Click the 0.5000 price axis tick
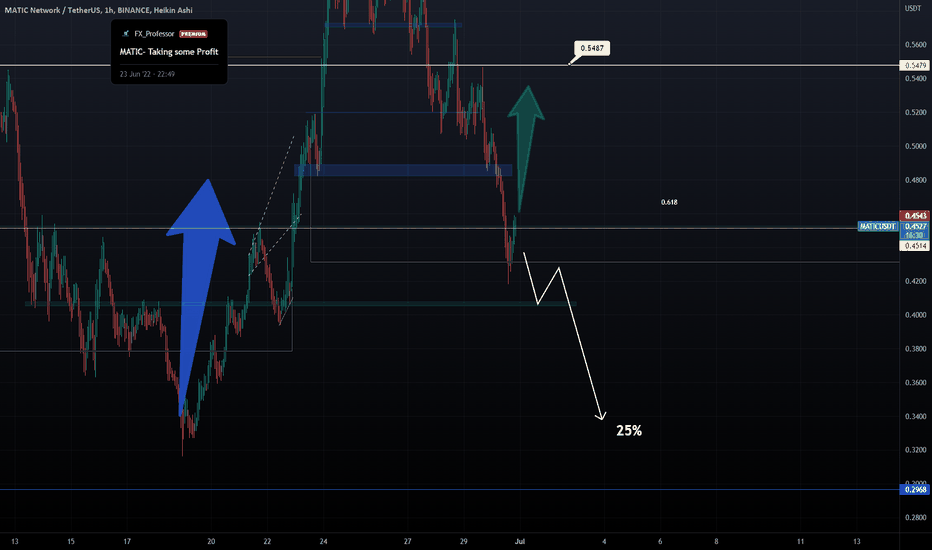 pos(915,146)
